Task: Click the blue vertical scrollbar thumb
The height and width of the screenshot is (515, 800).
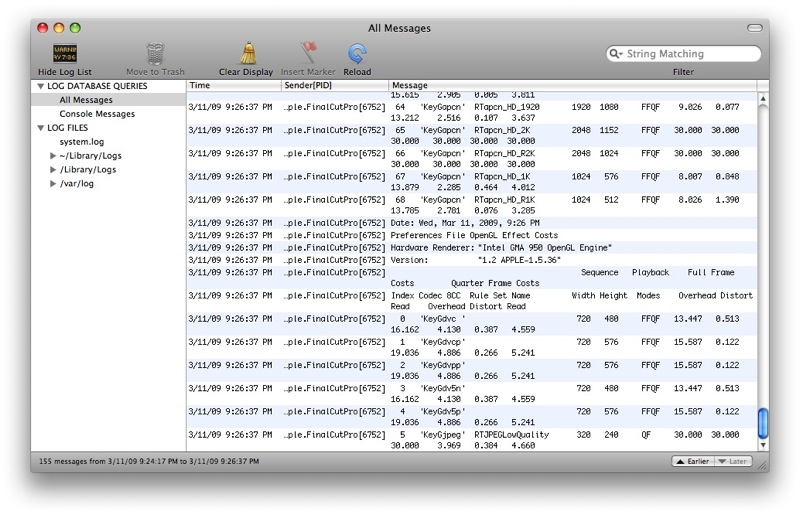Action: [763, 423]
